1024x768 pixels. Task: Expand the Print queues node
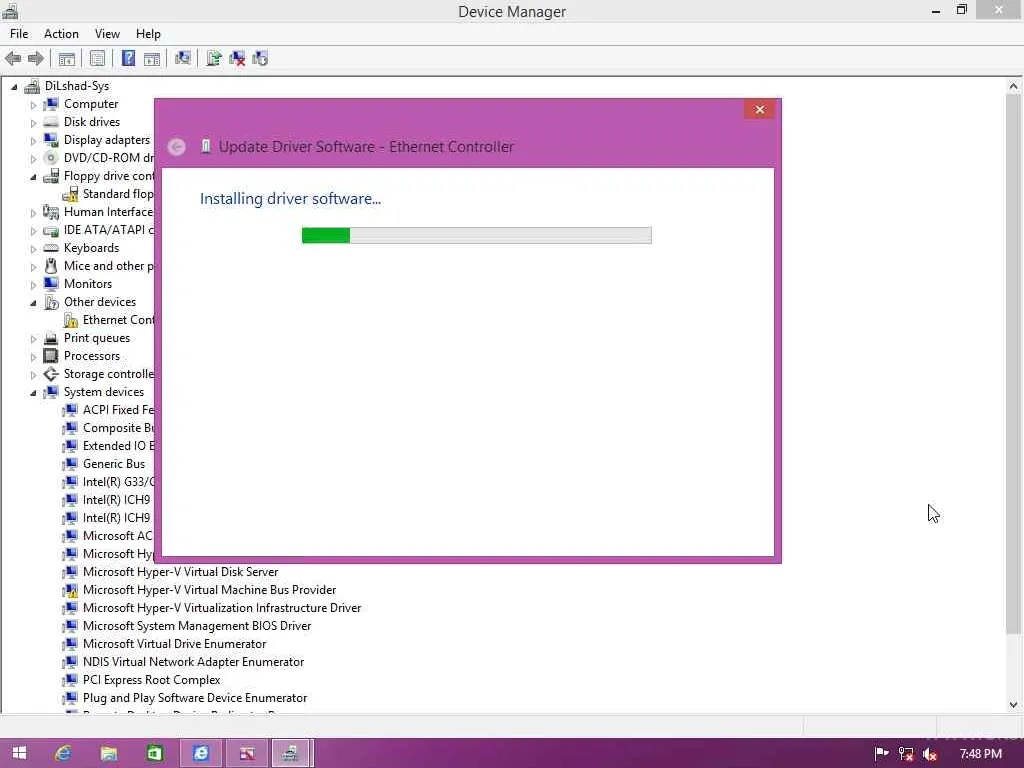click(33, 338)
